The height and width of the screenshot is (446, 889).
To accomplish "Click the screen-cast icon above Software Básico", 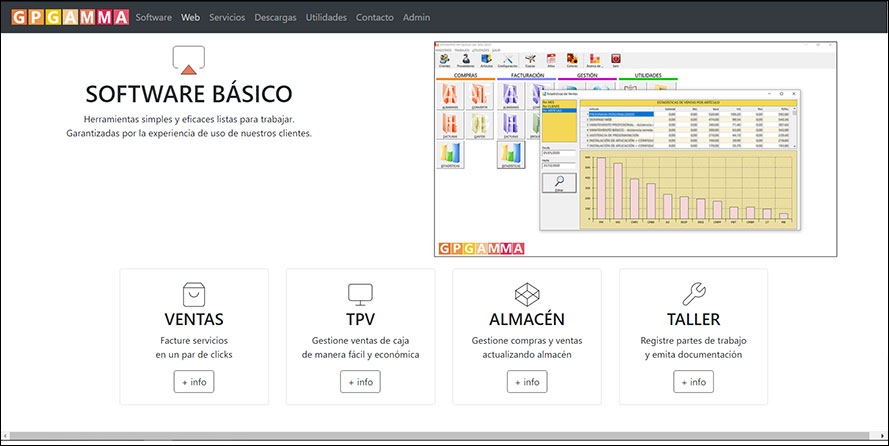I will coord(189,60).
